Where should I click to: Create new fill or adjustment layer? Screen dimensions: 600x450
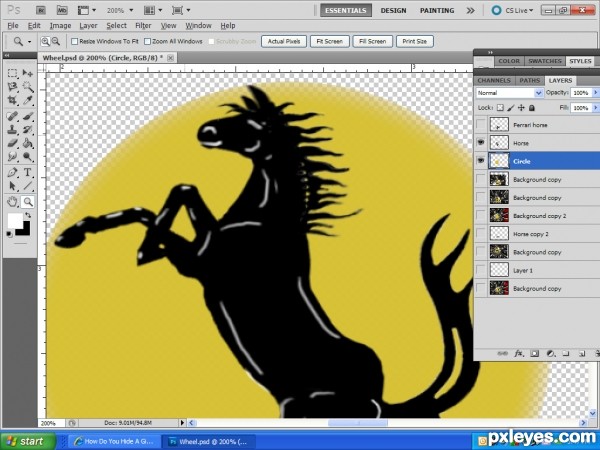pos(551,354)
